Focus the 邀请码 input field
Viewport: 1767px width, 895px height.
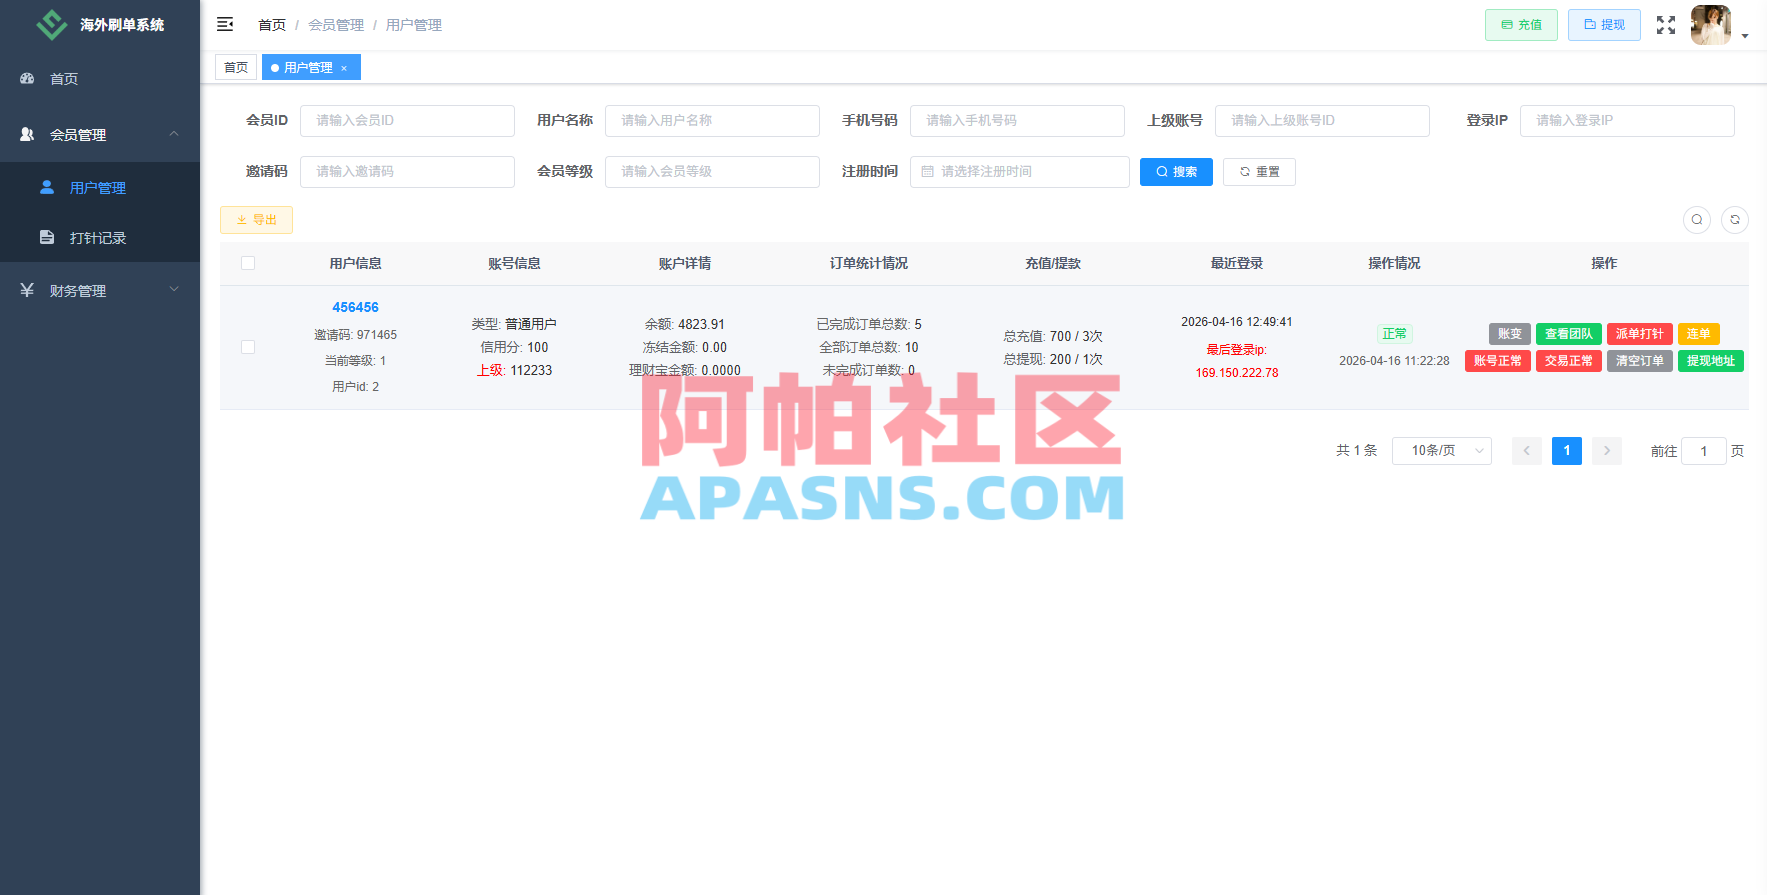tap(407, 172)
